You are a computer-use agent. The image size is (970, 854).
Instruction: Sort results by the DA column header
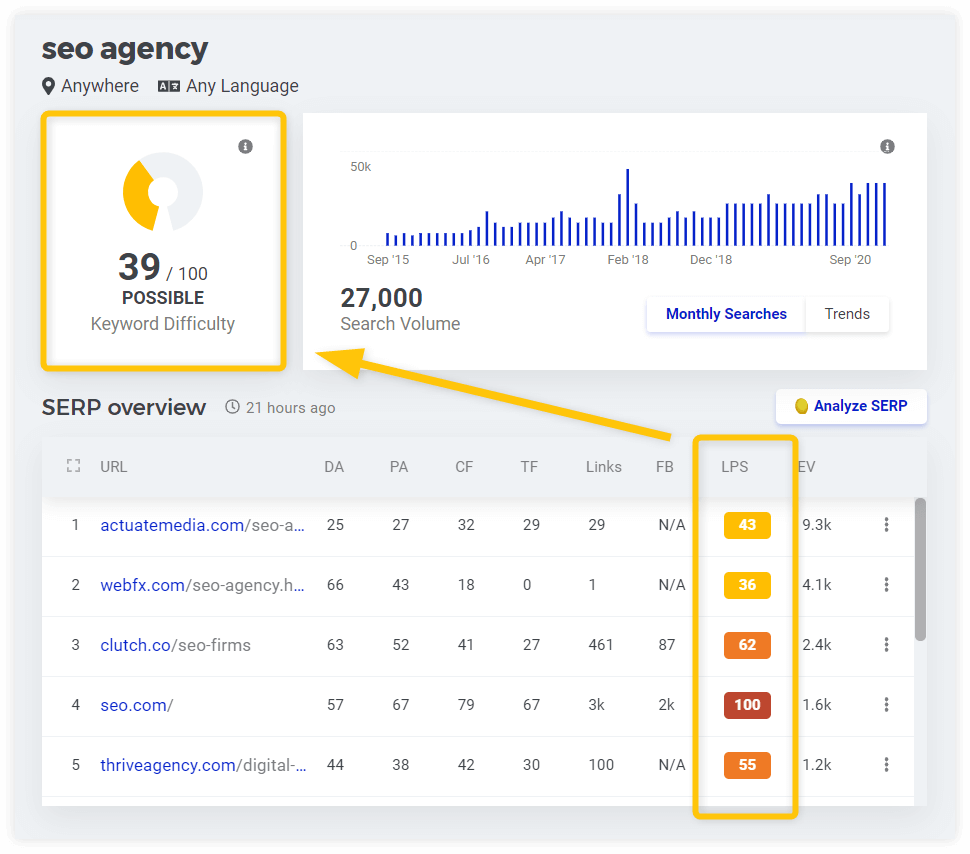point(334,466)
